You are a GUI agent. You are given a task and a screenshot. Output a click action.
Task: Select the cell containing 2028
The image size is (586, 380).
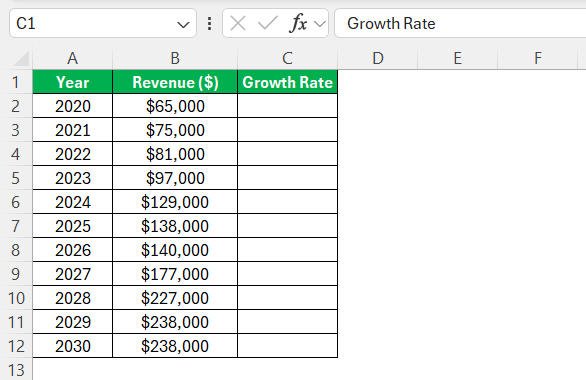click(73, 298)
